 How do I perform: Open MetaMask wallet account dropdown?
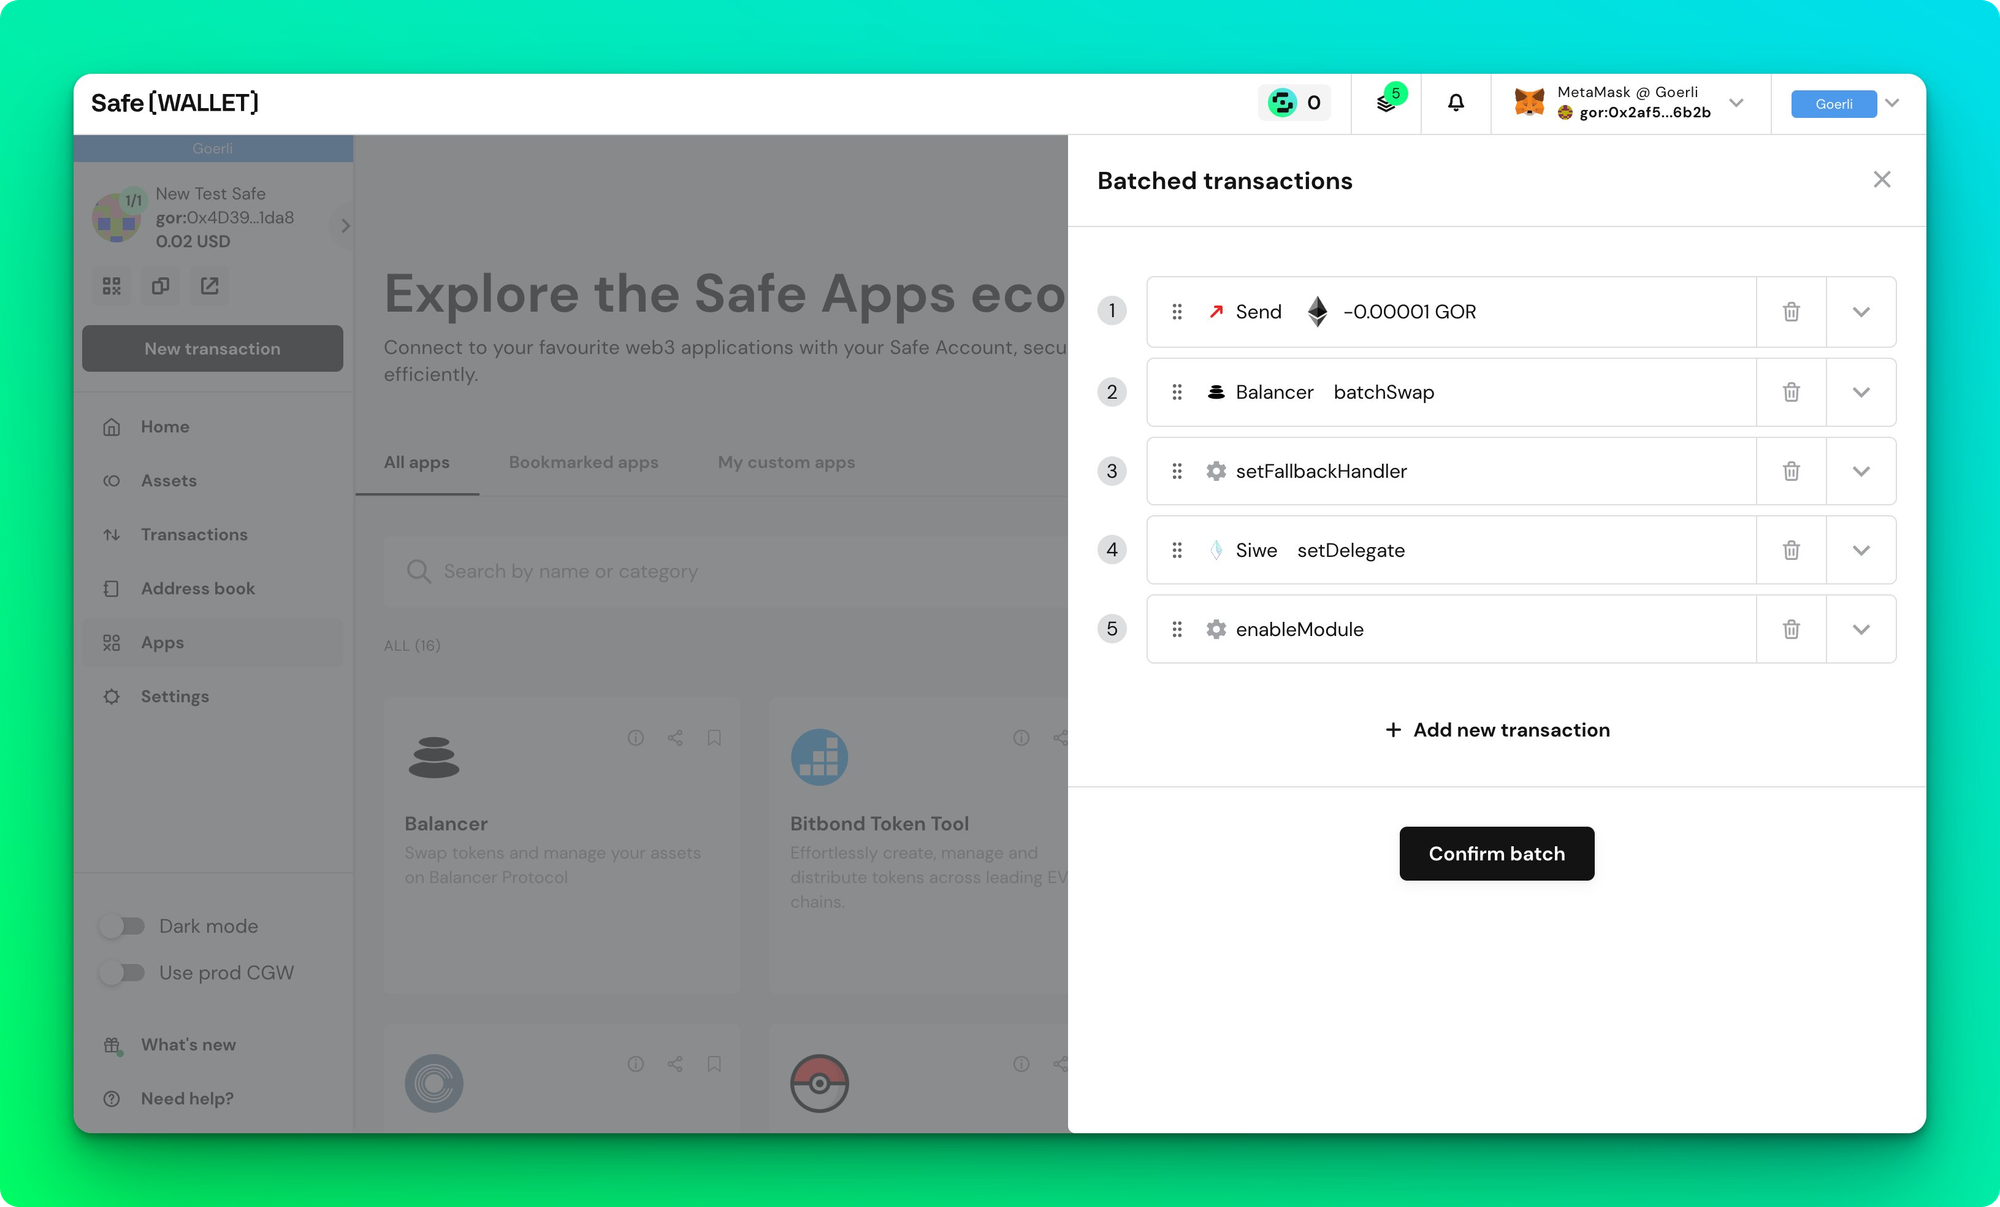(1736, 103)
